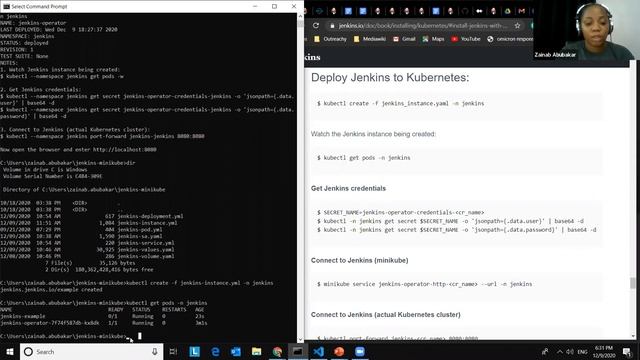The image size is (640, 360).
Task: Click the Command Prompt scrollbar down arrow
Action: [x=301, y=339]
